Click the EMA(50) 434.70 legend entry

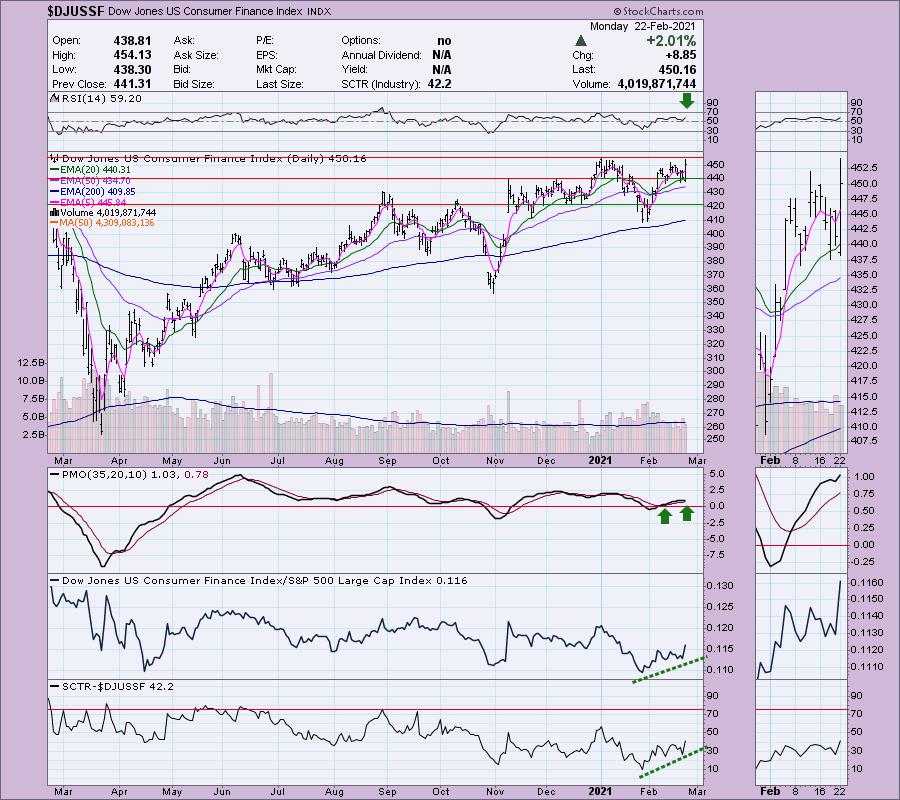pos(95,181)
